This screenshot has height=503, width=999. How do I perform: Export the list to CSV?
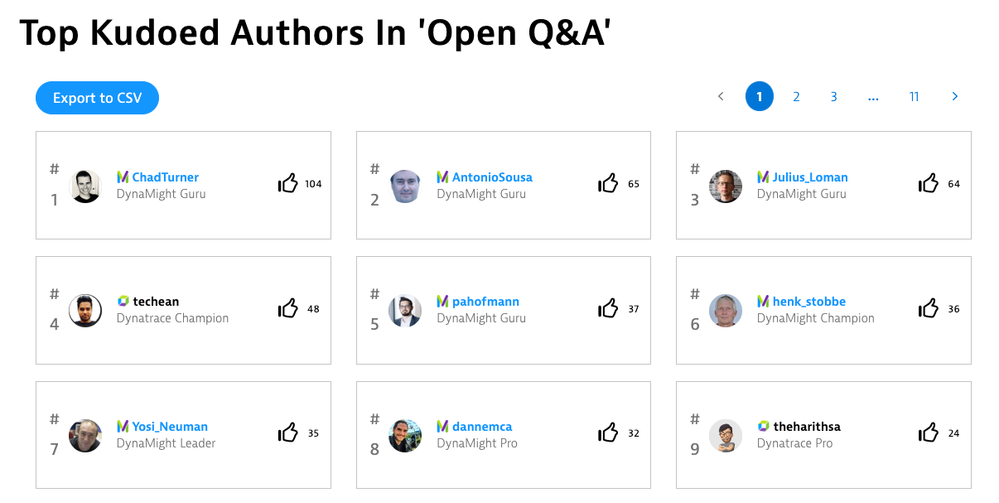[97, 98]
